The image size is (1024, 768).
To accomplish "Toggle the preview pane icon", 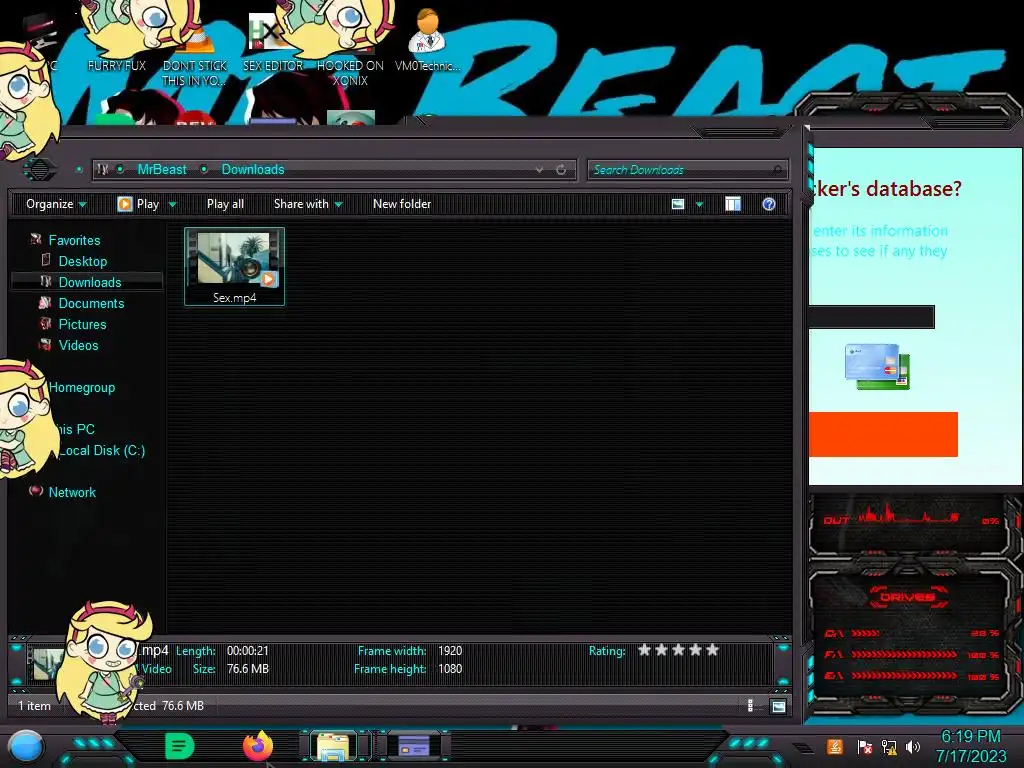I will [733, 204].
